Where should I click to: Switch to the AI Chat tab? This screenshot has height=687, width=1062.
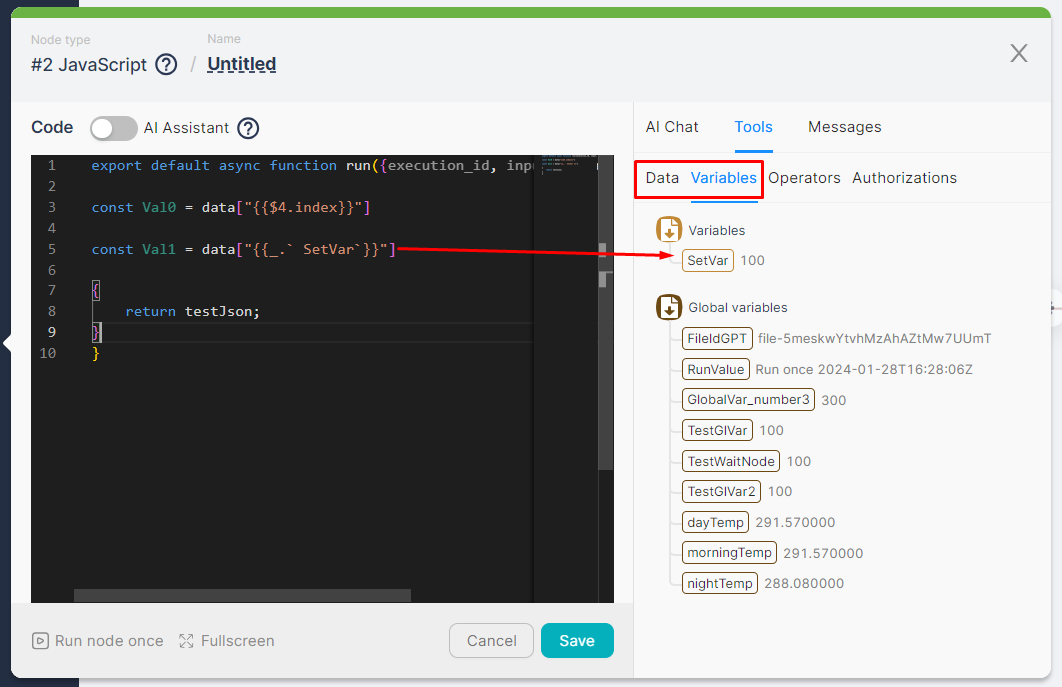click(x=672, y=127)
